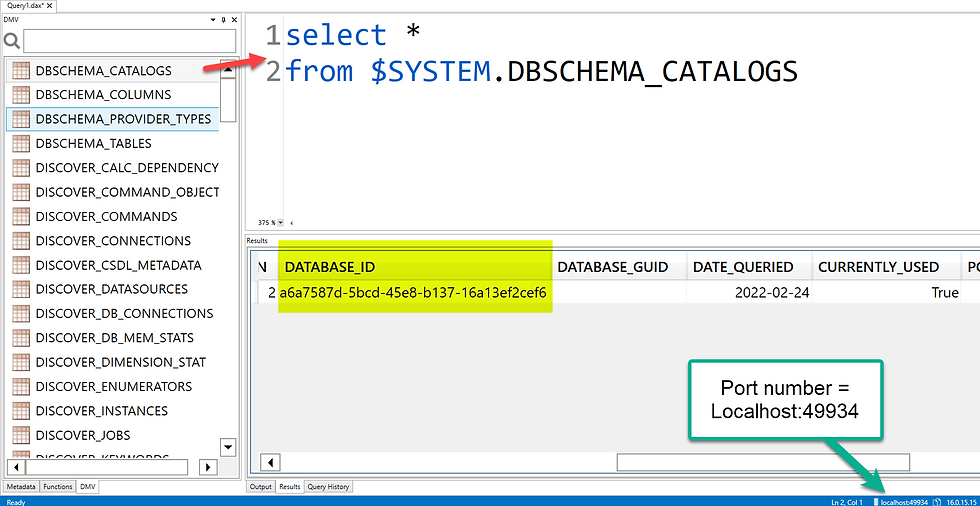
Task: Click the server icon in status bar
Action: (x=876, y=502)
